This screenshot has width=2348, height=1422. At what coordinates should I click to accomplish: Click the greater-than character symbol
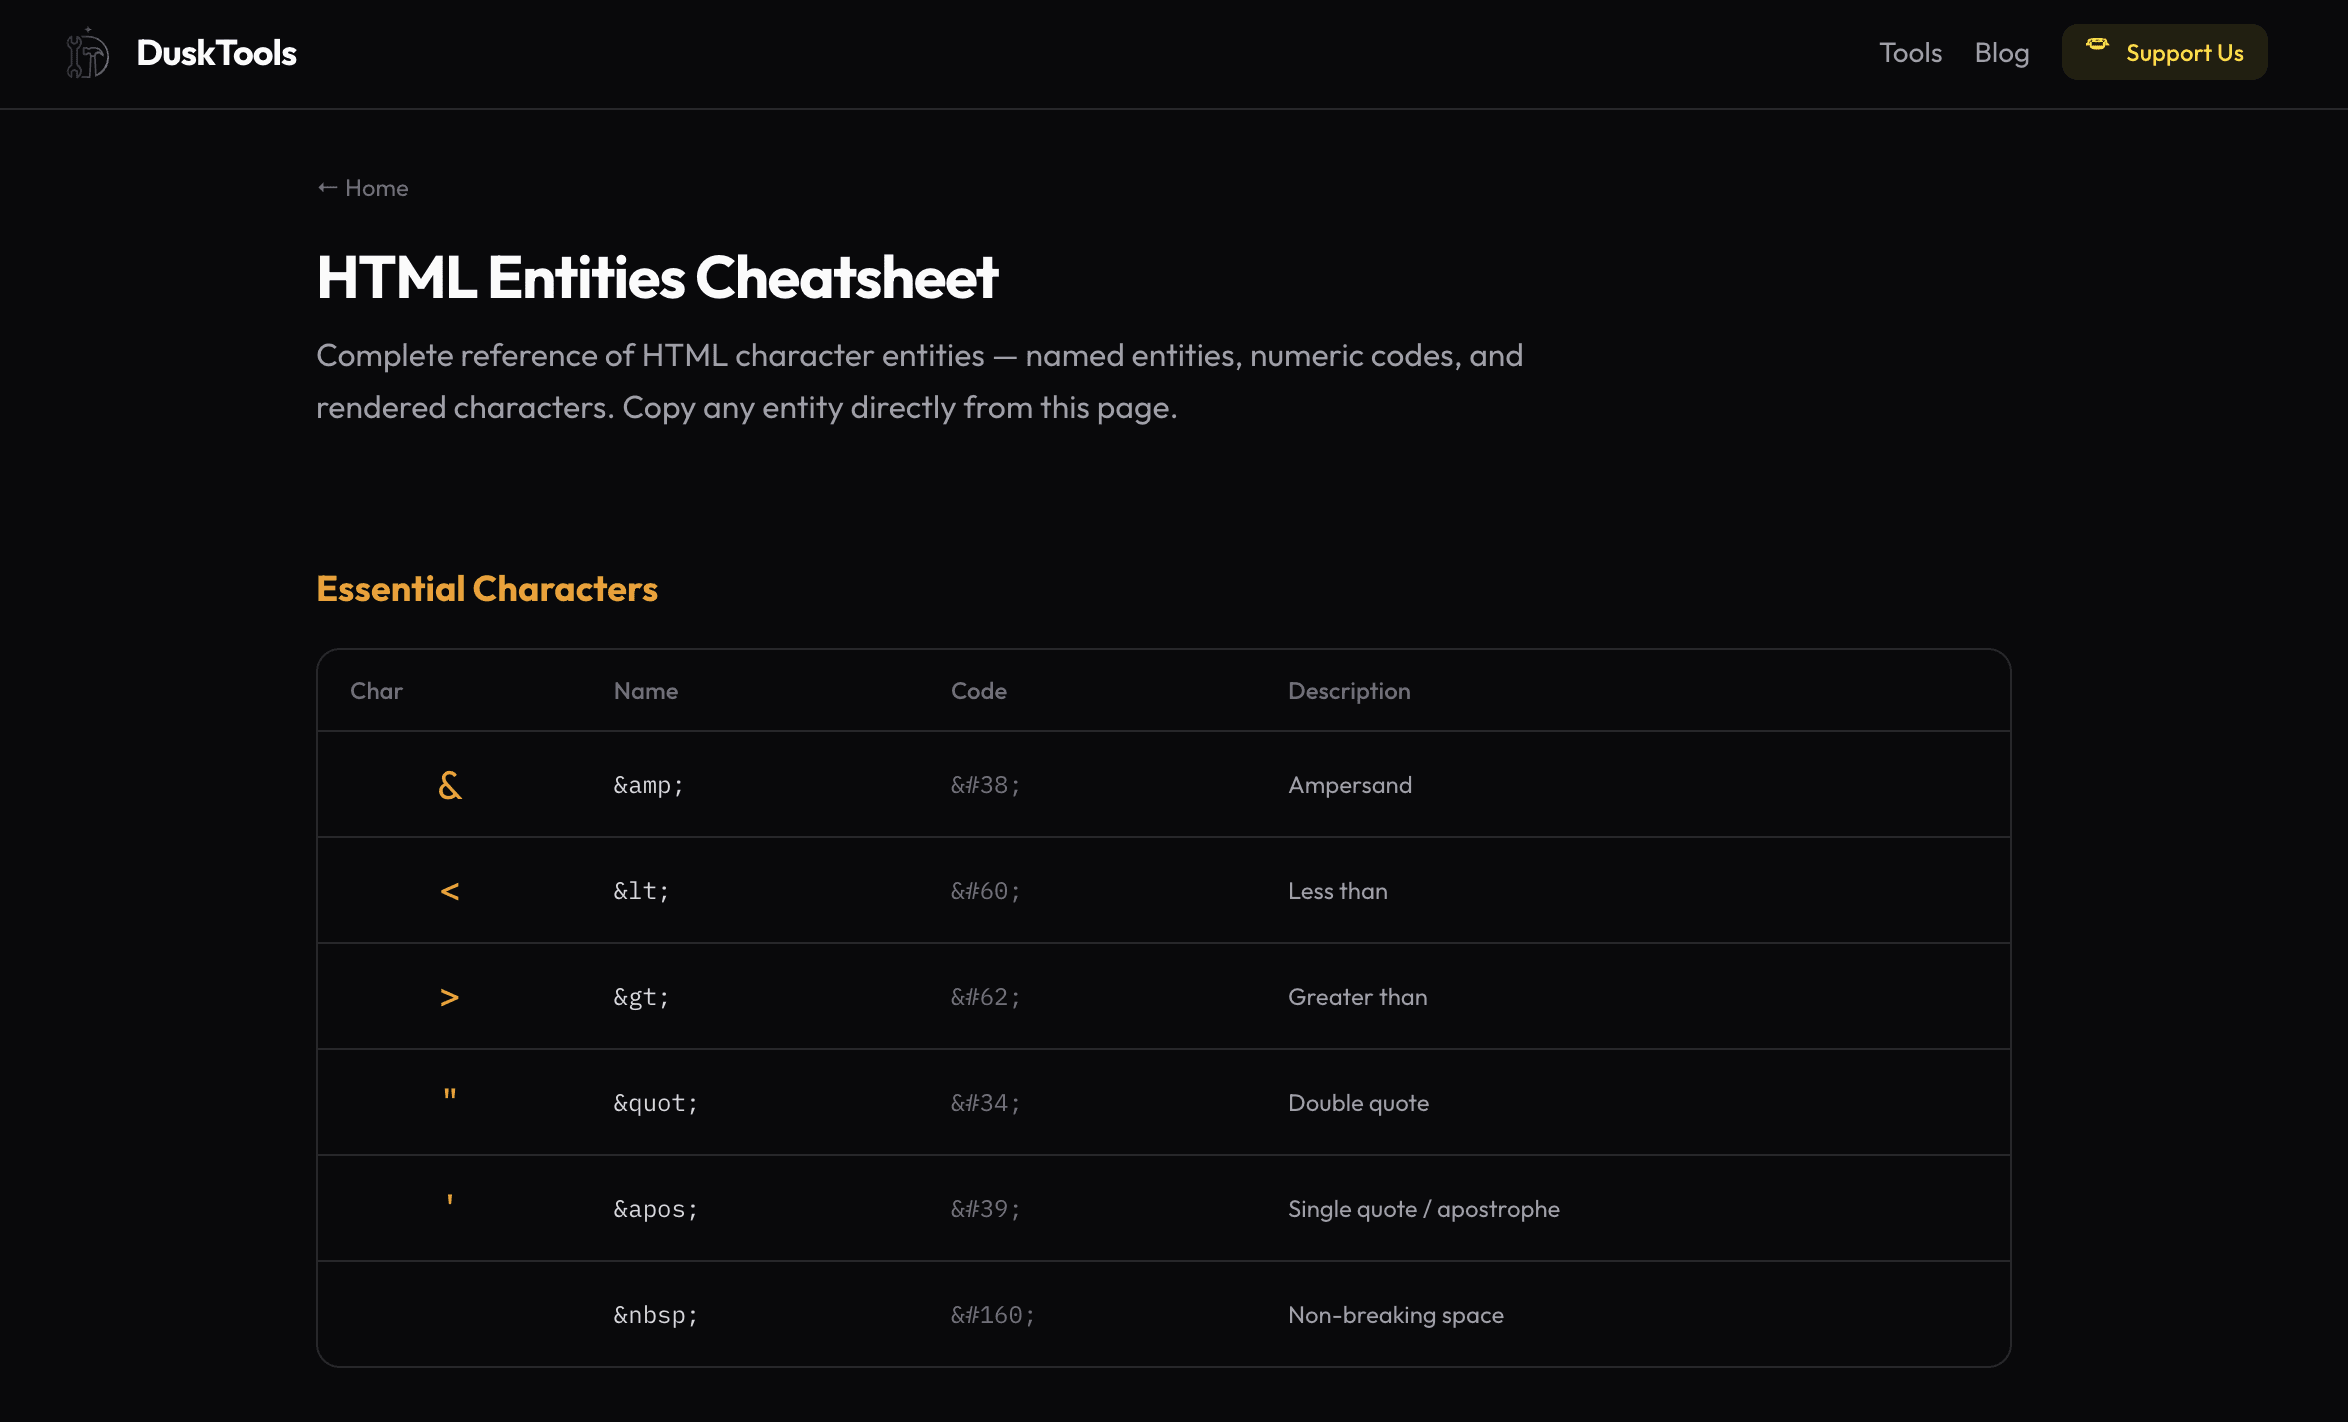click(450, 997)
